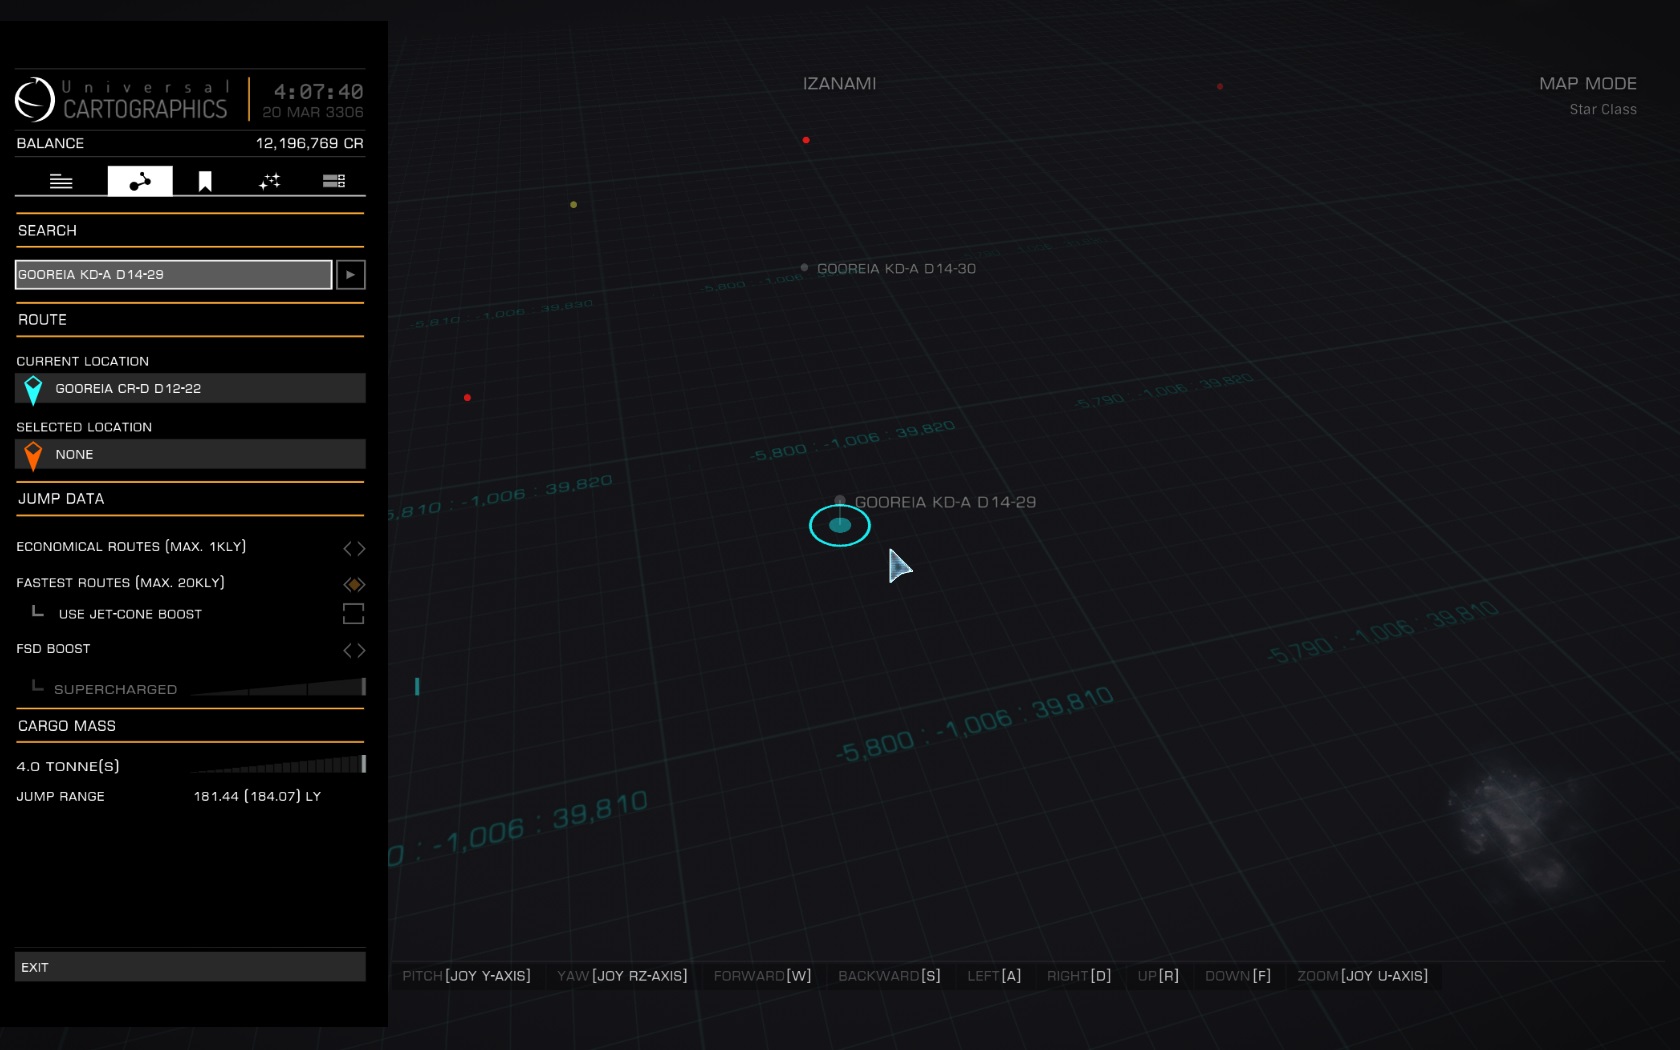
Task: Click the orange selected location marker icon
Action: 33,455
